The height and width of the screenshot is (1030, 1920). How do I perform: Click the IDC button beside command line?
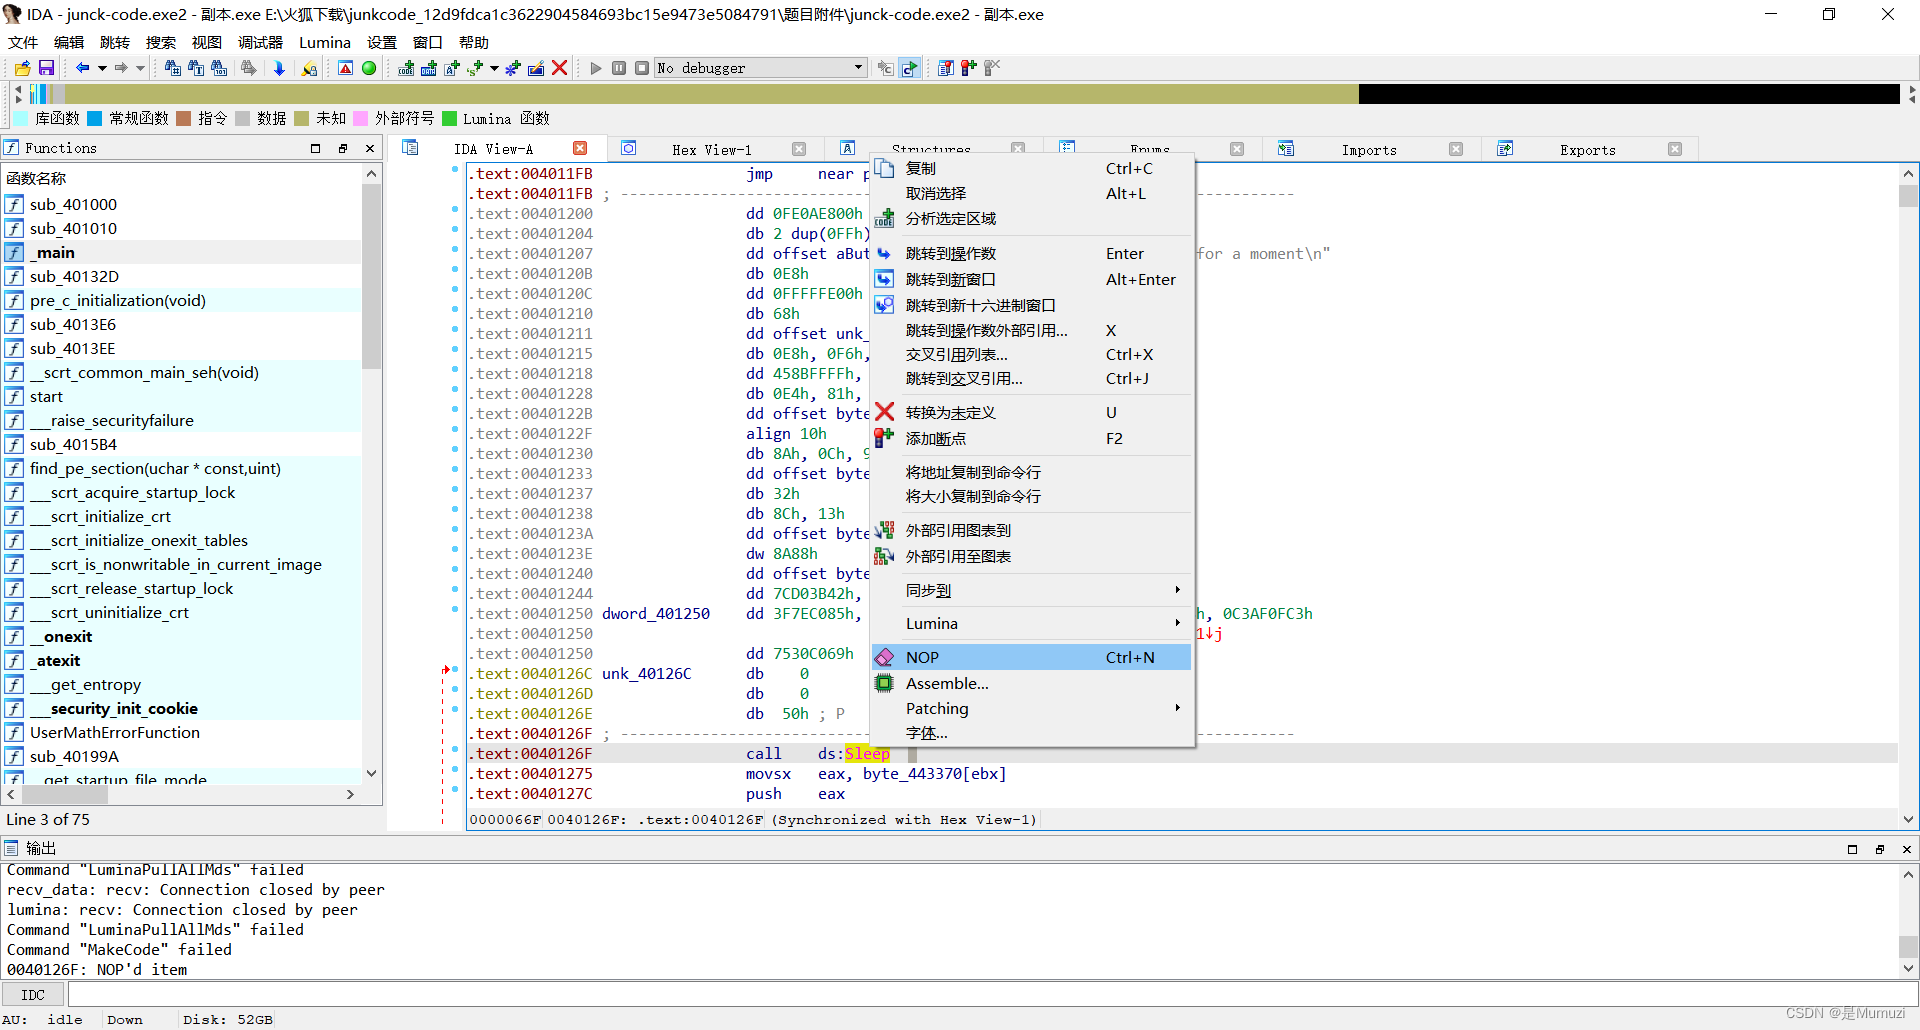33,995
